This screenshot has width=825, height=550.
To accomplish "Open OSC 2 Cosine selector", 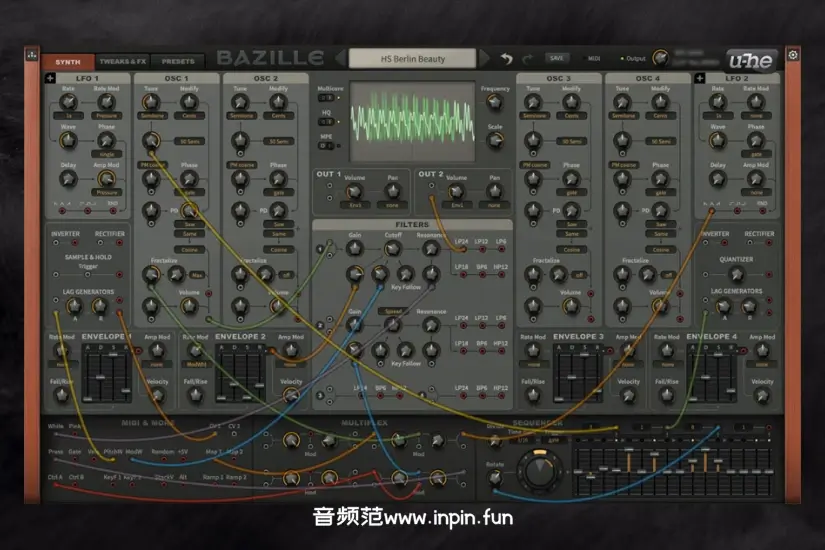I will pyautogui.click(x=278, y=249).
